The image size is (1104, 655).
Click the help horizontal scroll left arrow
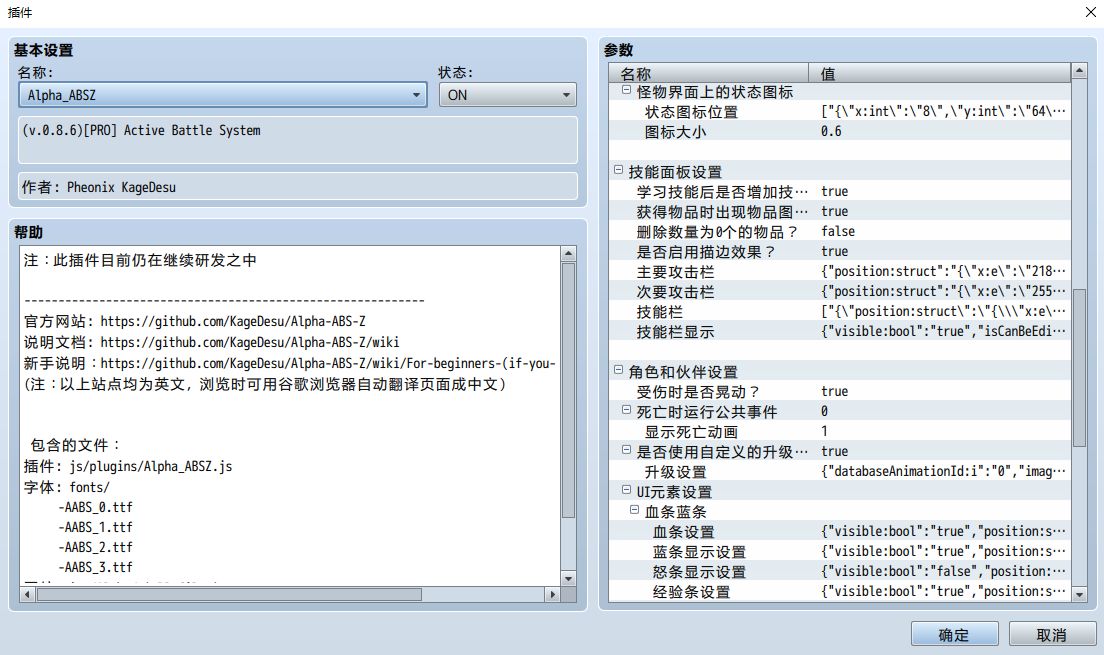tap(27, 594)
